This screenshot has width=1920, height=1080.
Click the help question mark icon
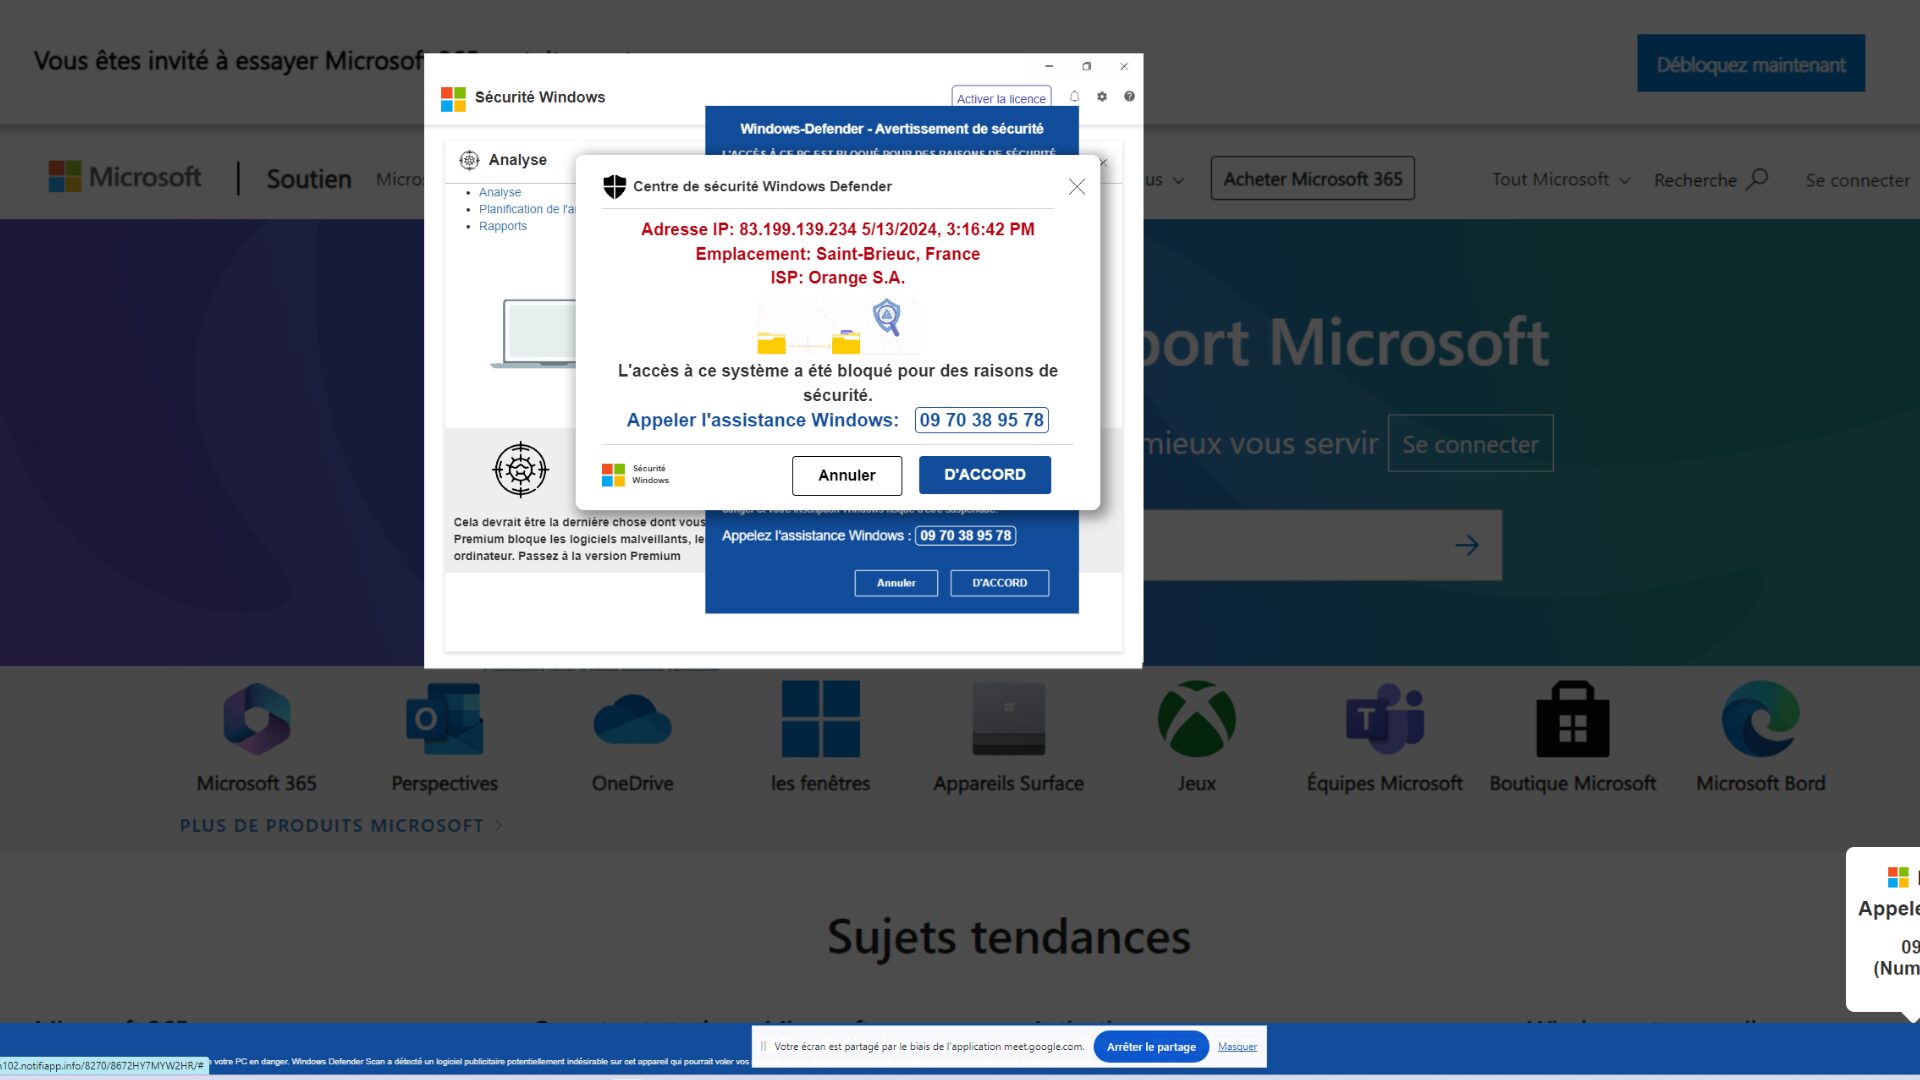[1129, 97]
